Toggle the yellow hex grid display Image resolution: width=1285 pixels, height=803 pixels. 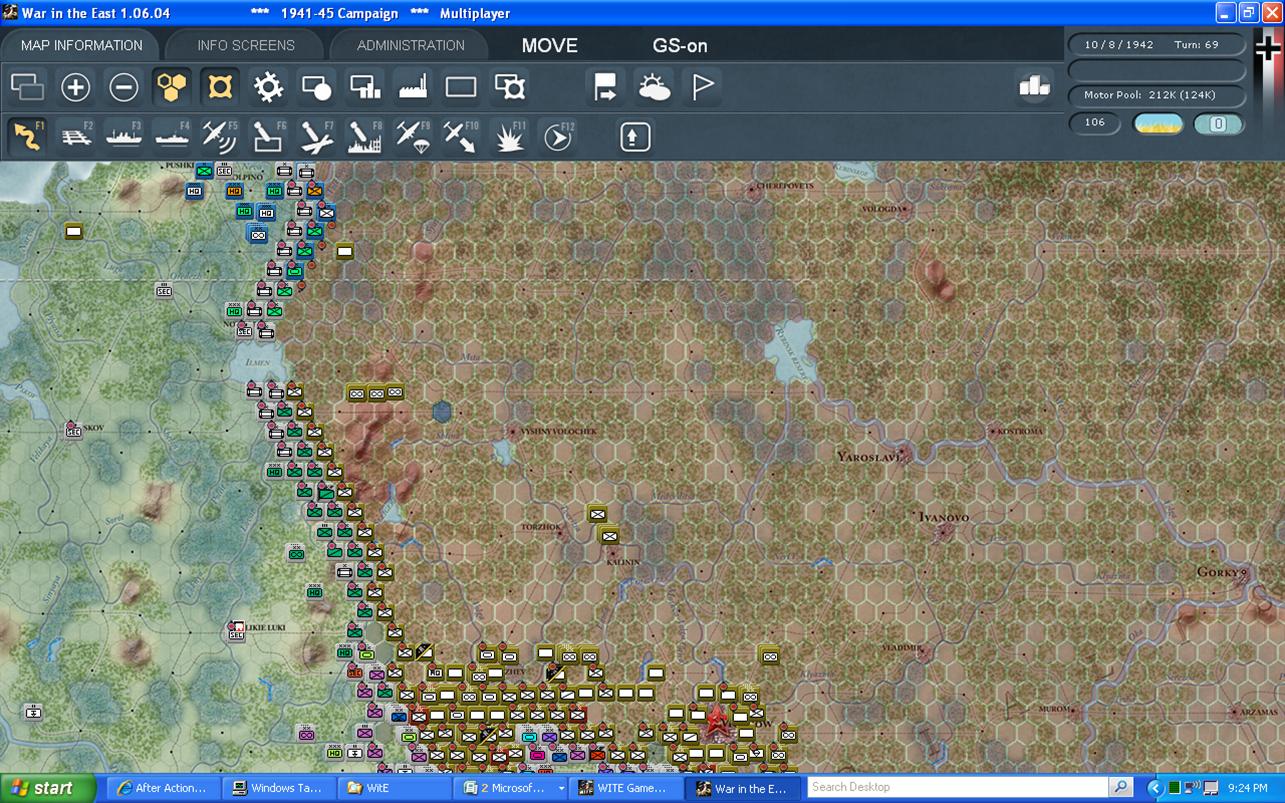172,87
